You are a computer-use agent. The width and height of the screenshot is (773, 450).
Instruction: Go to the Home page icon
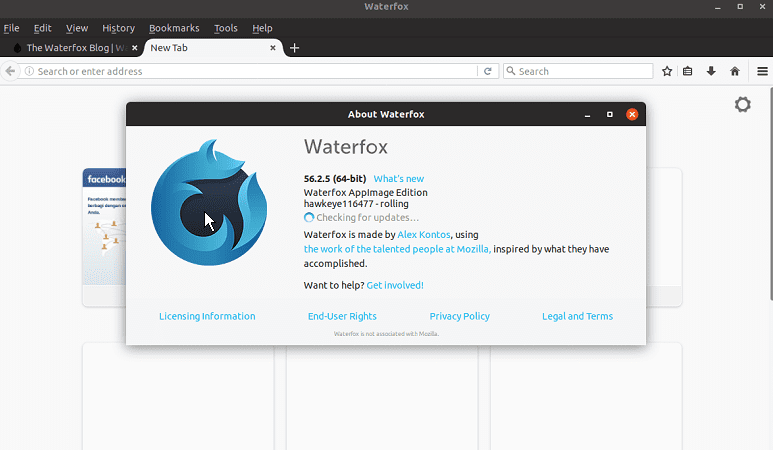735,71
